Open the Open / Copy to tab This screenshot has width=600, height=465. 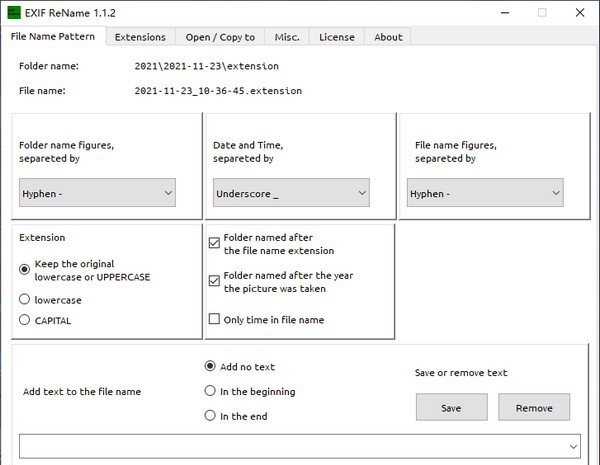pos(220,37)
